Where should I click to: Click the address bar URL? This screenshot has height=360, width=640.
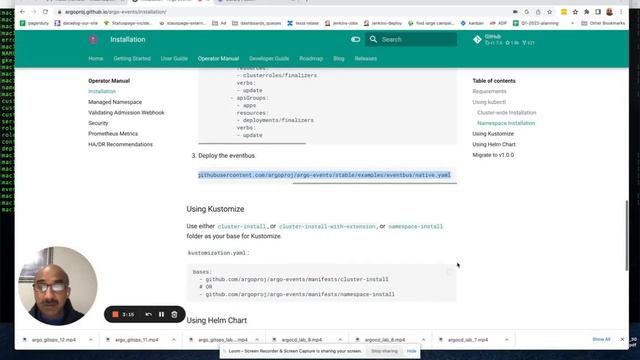coord(116,12)
